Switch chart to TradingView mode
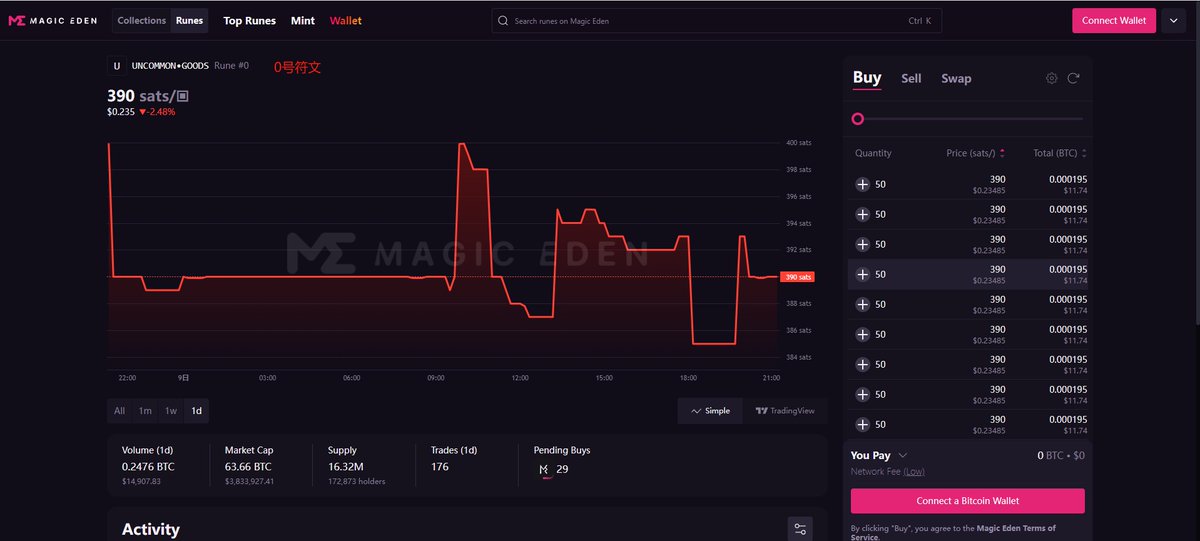The image size is (1200, 541). [785, 411]
